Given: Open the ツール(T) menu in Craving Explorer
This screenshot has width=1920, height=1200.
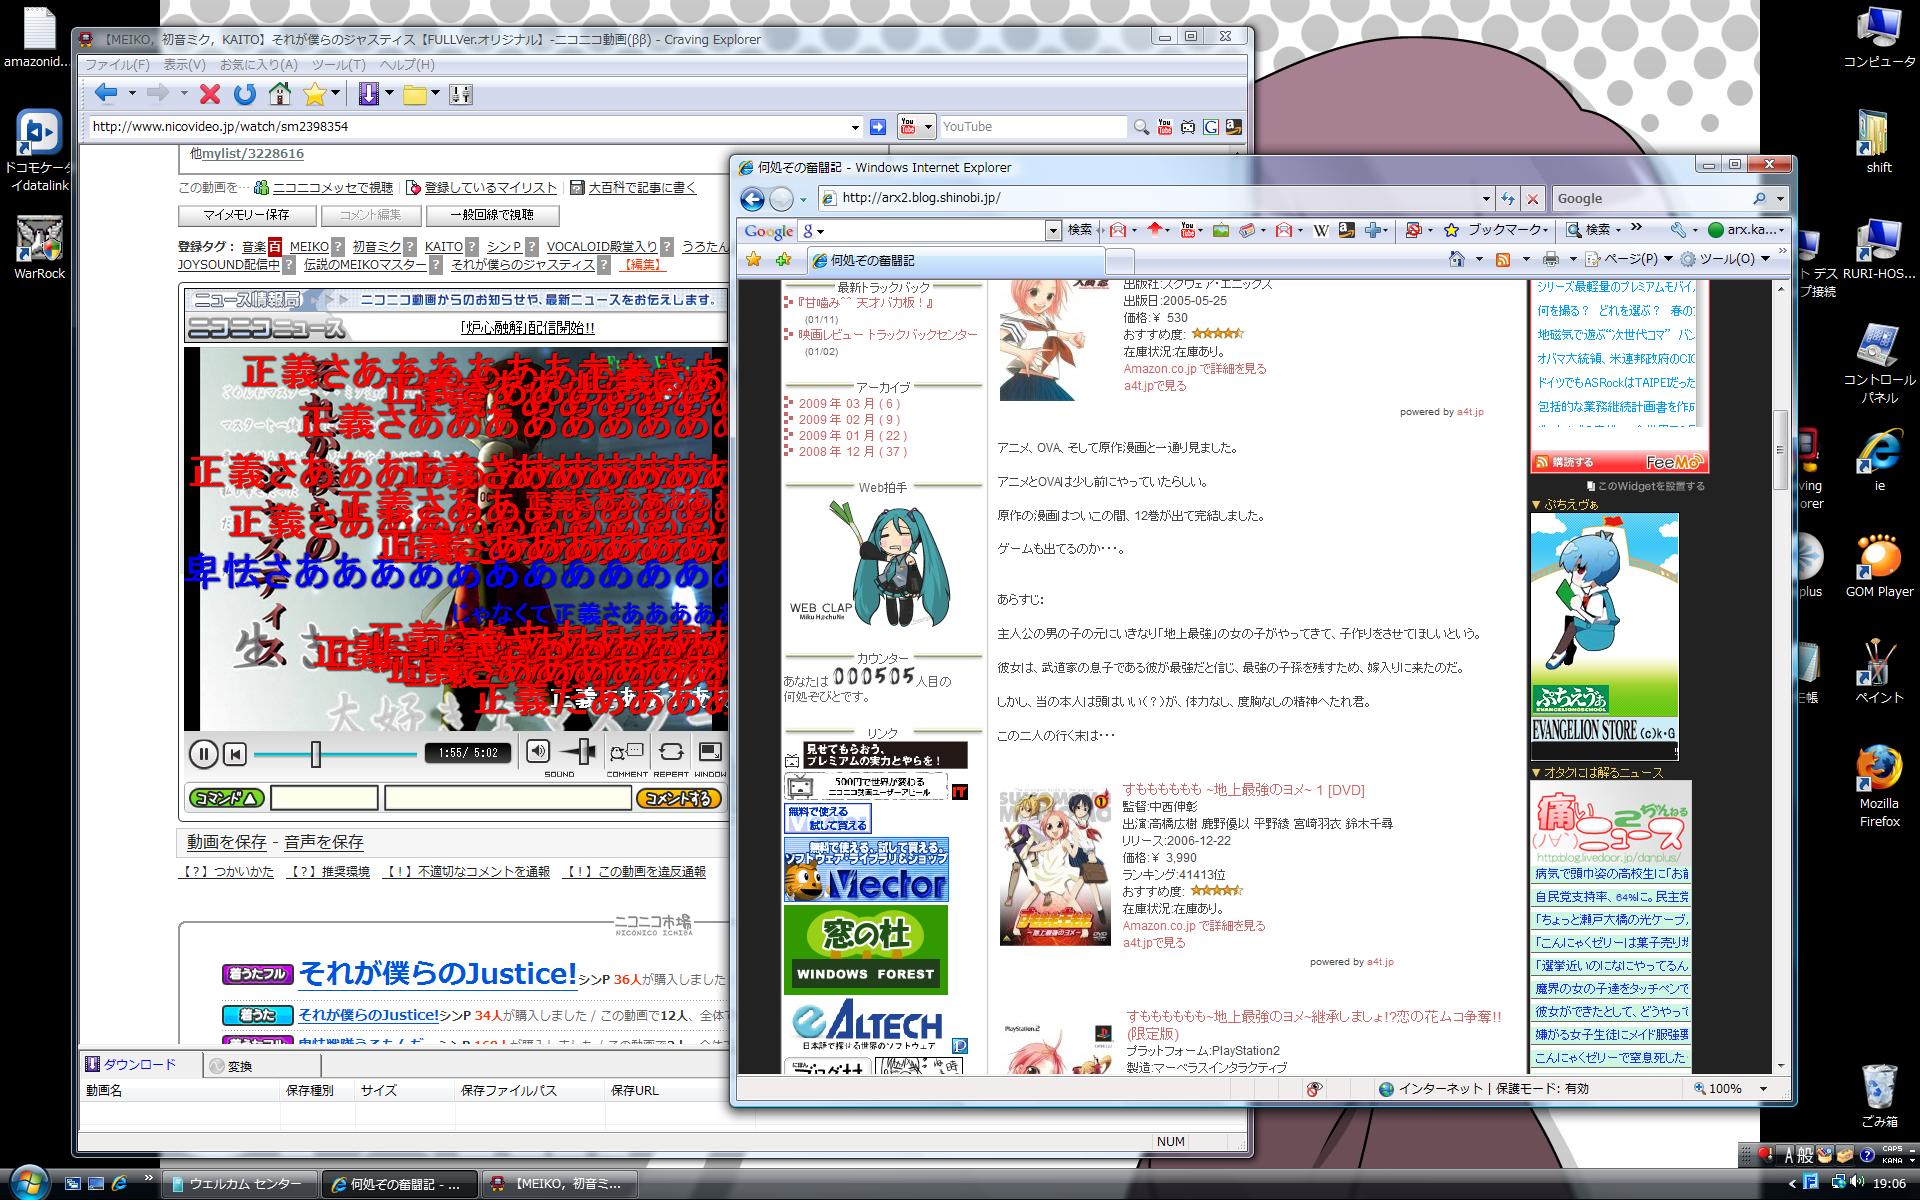Looking at the screenshot, I should [338, 64].
